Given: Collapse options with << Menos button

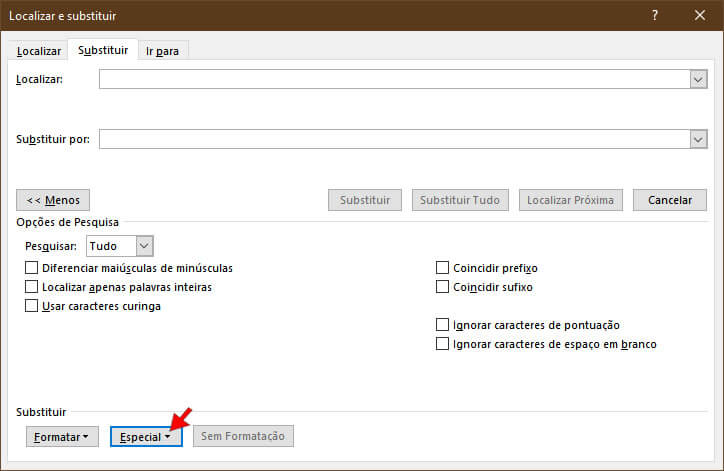Looking at the screenshot, I should [53, 200].
